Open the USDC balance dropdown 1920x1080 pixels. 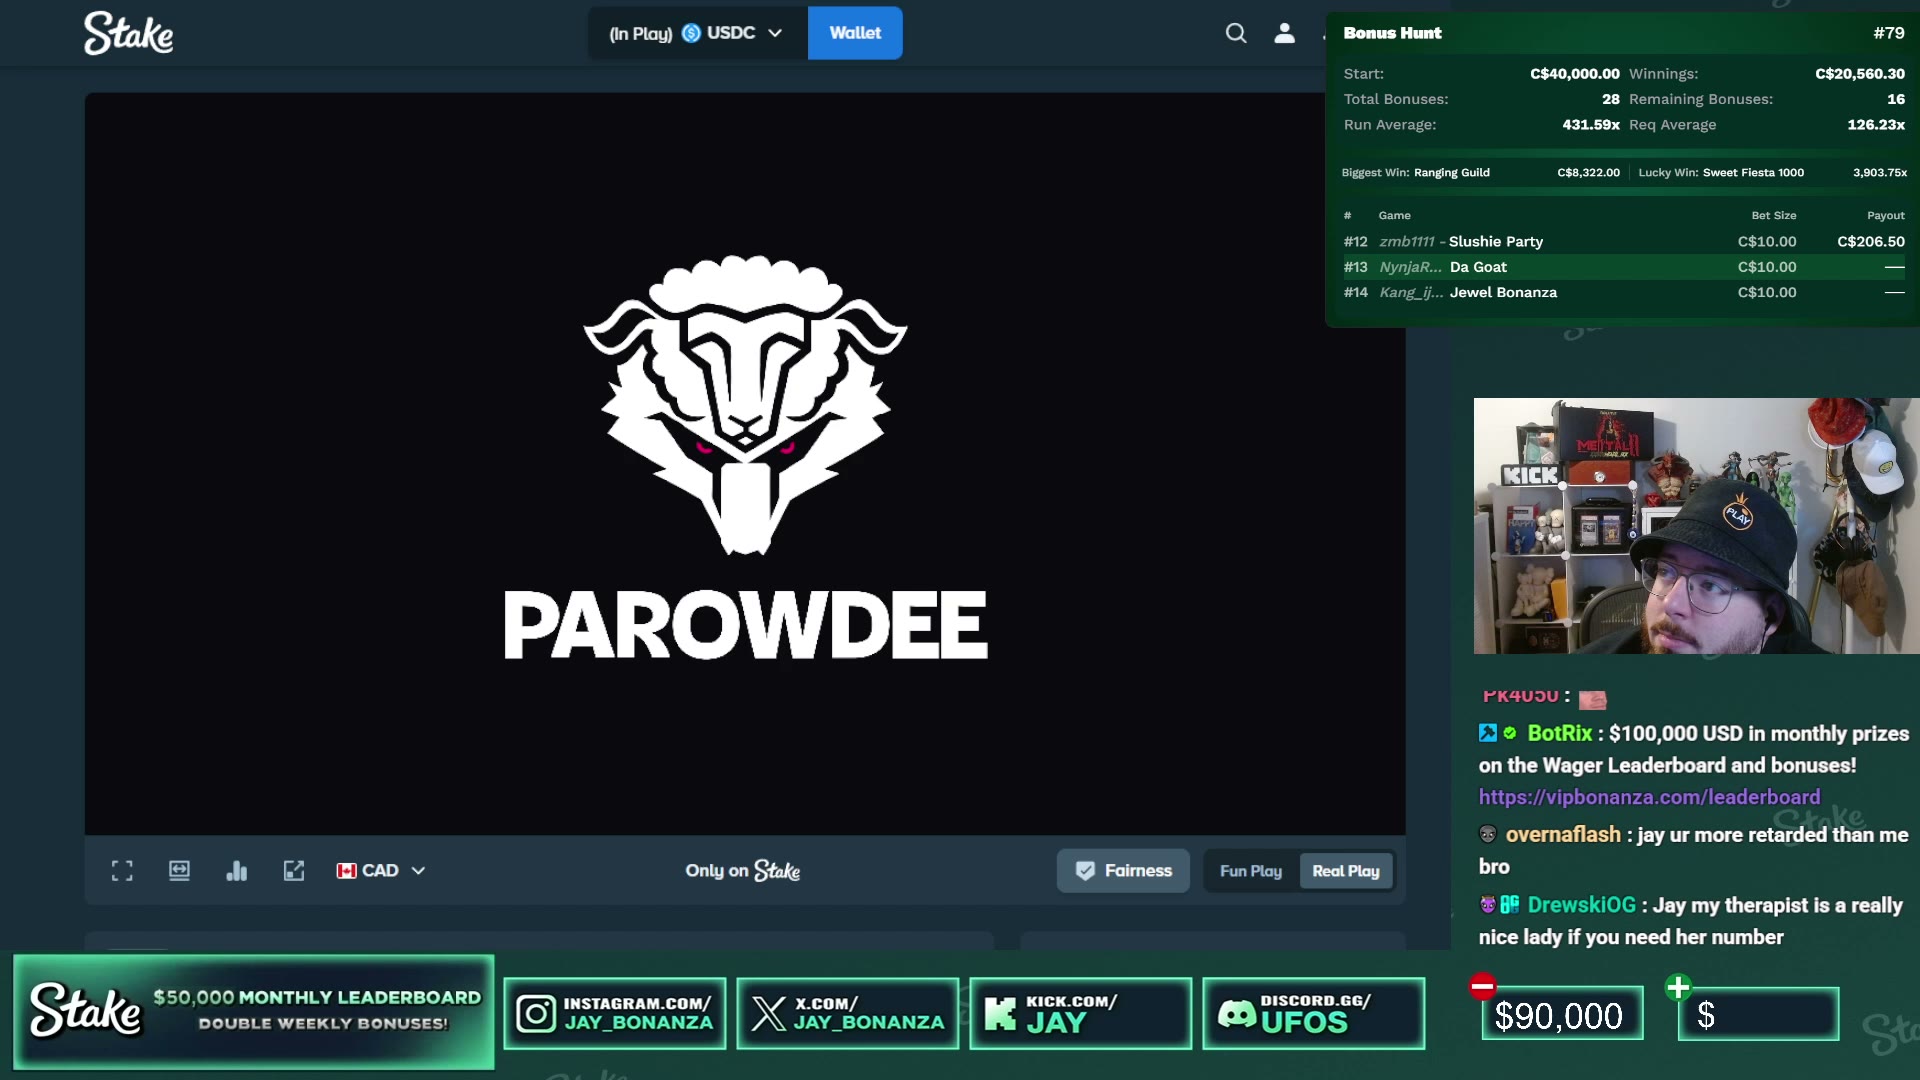point(697,33)
